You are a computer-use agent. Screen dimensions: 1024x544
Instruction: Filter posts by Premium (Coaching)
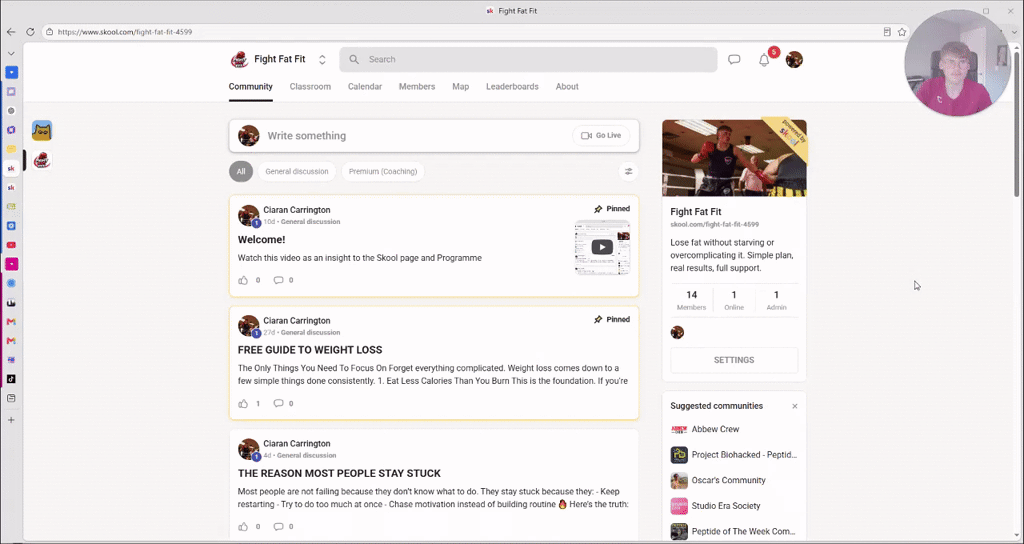click(x=383, y=172)
